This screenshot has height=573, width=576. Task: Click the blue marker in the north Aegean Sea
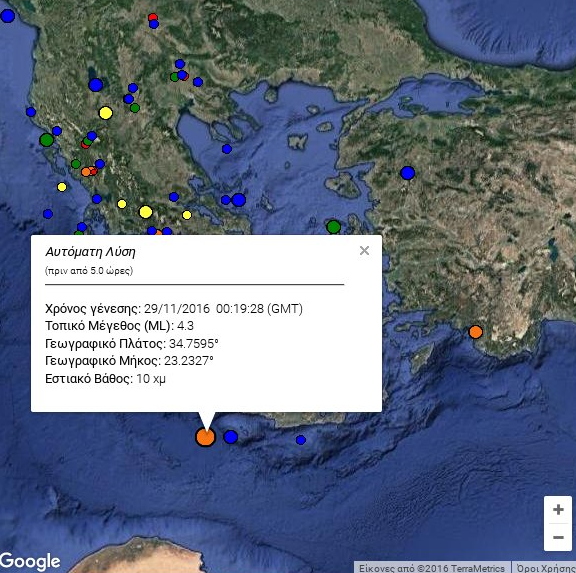point(227,149)
